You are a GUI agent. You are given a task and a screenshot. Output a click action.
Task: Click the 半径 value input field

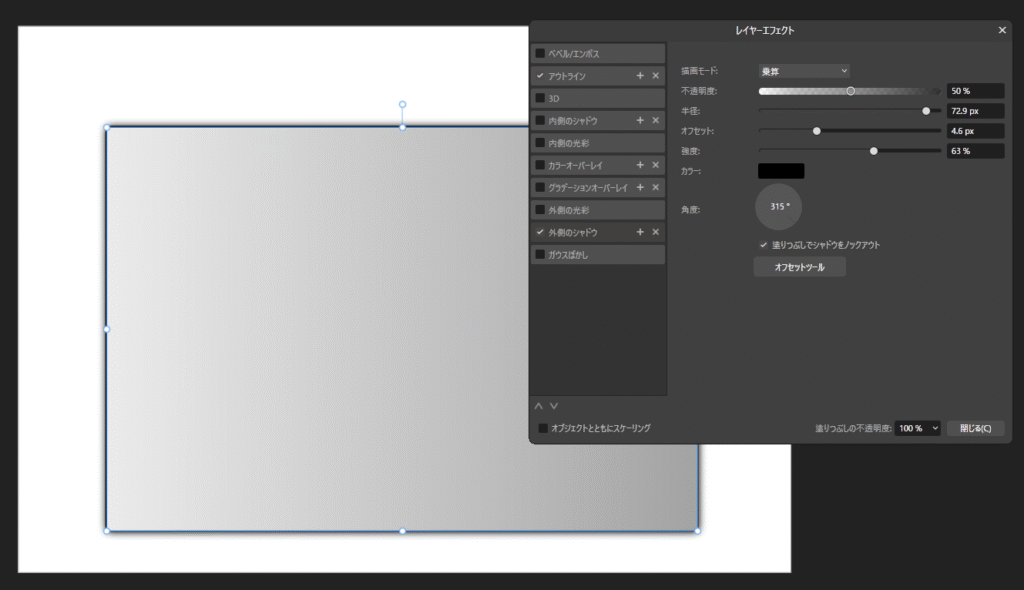click(975, 111)
